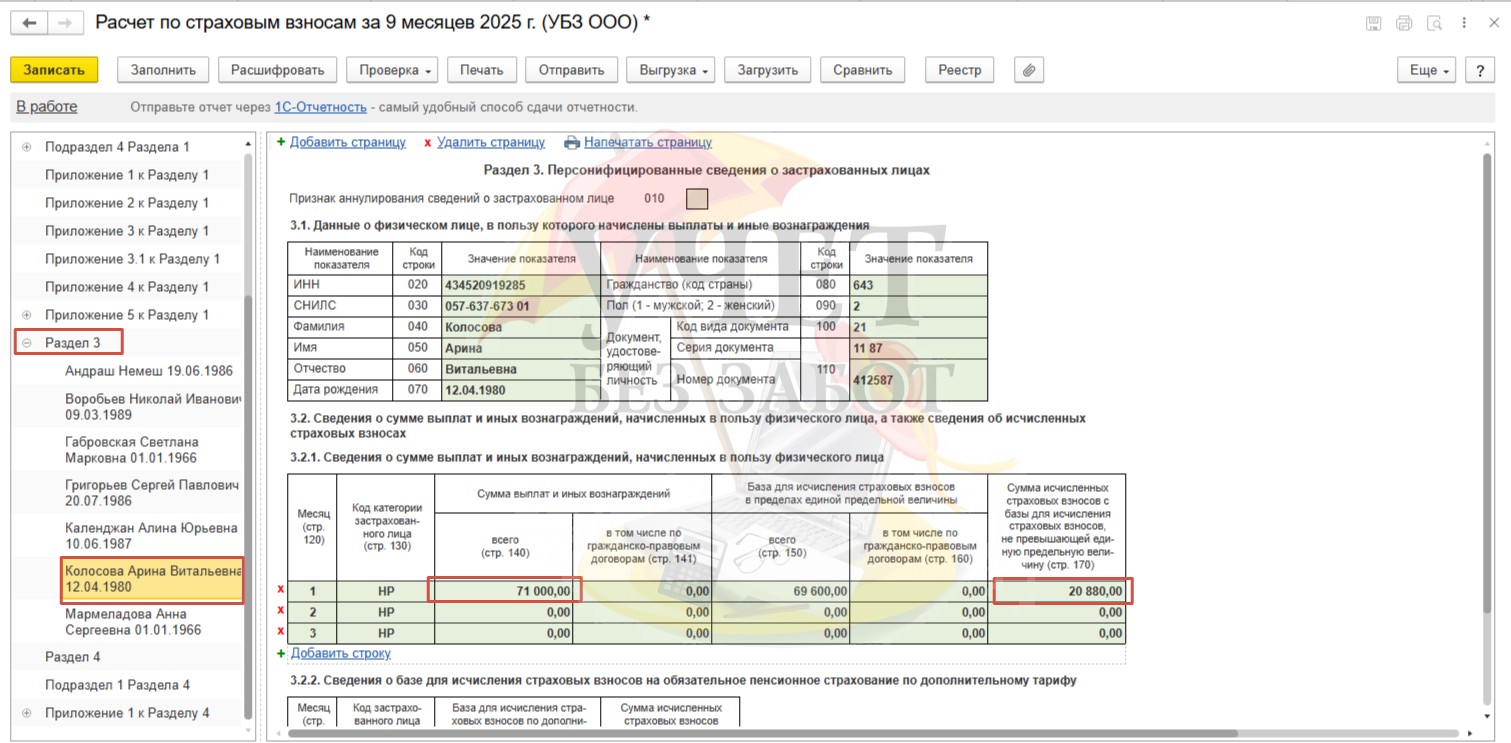The height and width of the screenshot is (743, 1511).
Task: Click the Удалить страницу link
Action: pos(491,143)
